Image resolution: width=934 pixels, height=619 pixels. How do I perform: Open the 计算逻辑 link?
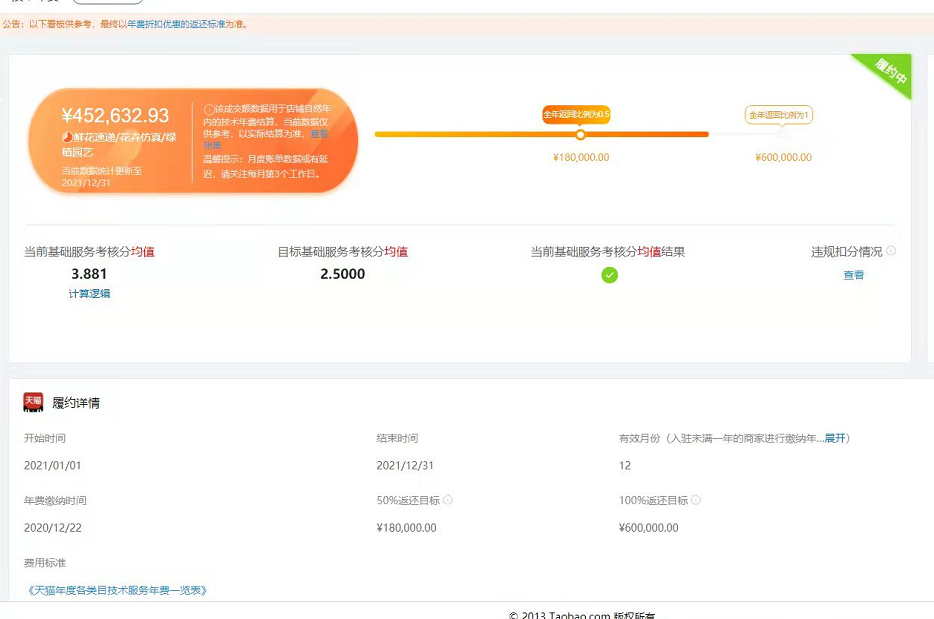tap(89, 293)
